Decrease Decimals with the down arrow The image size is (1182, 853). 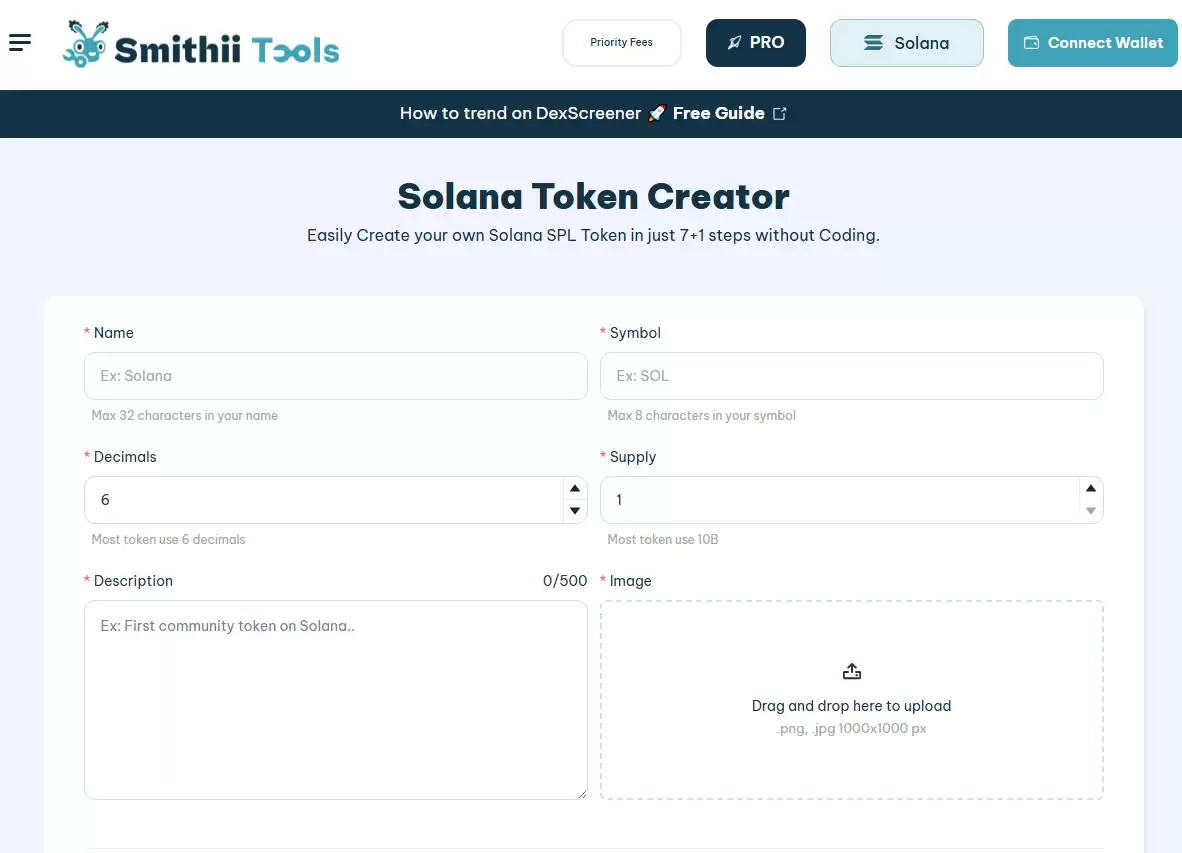(x=575, y=511)
